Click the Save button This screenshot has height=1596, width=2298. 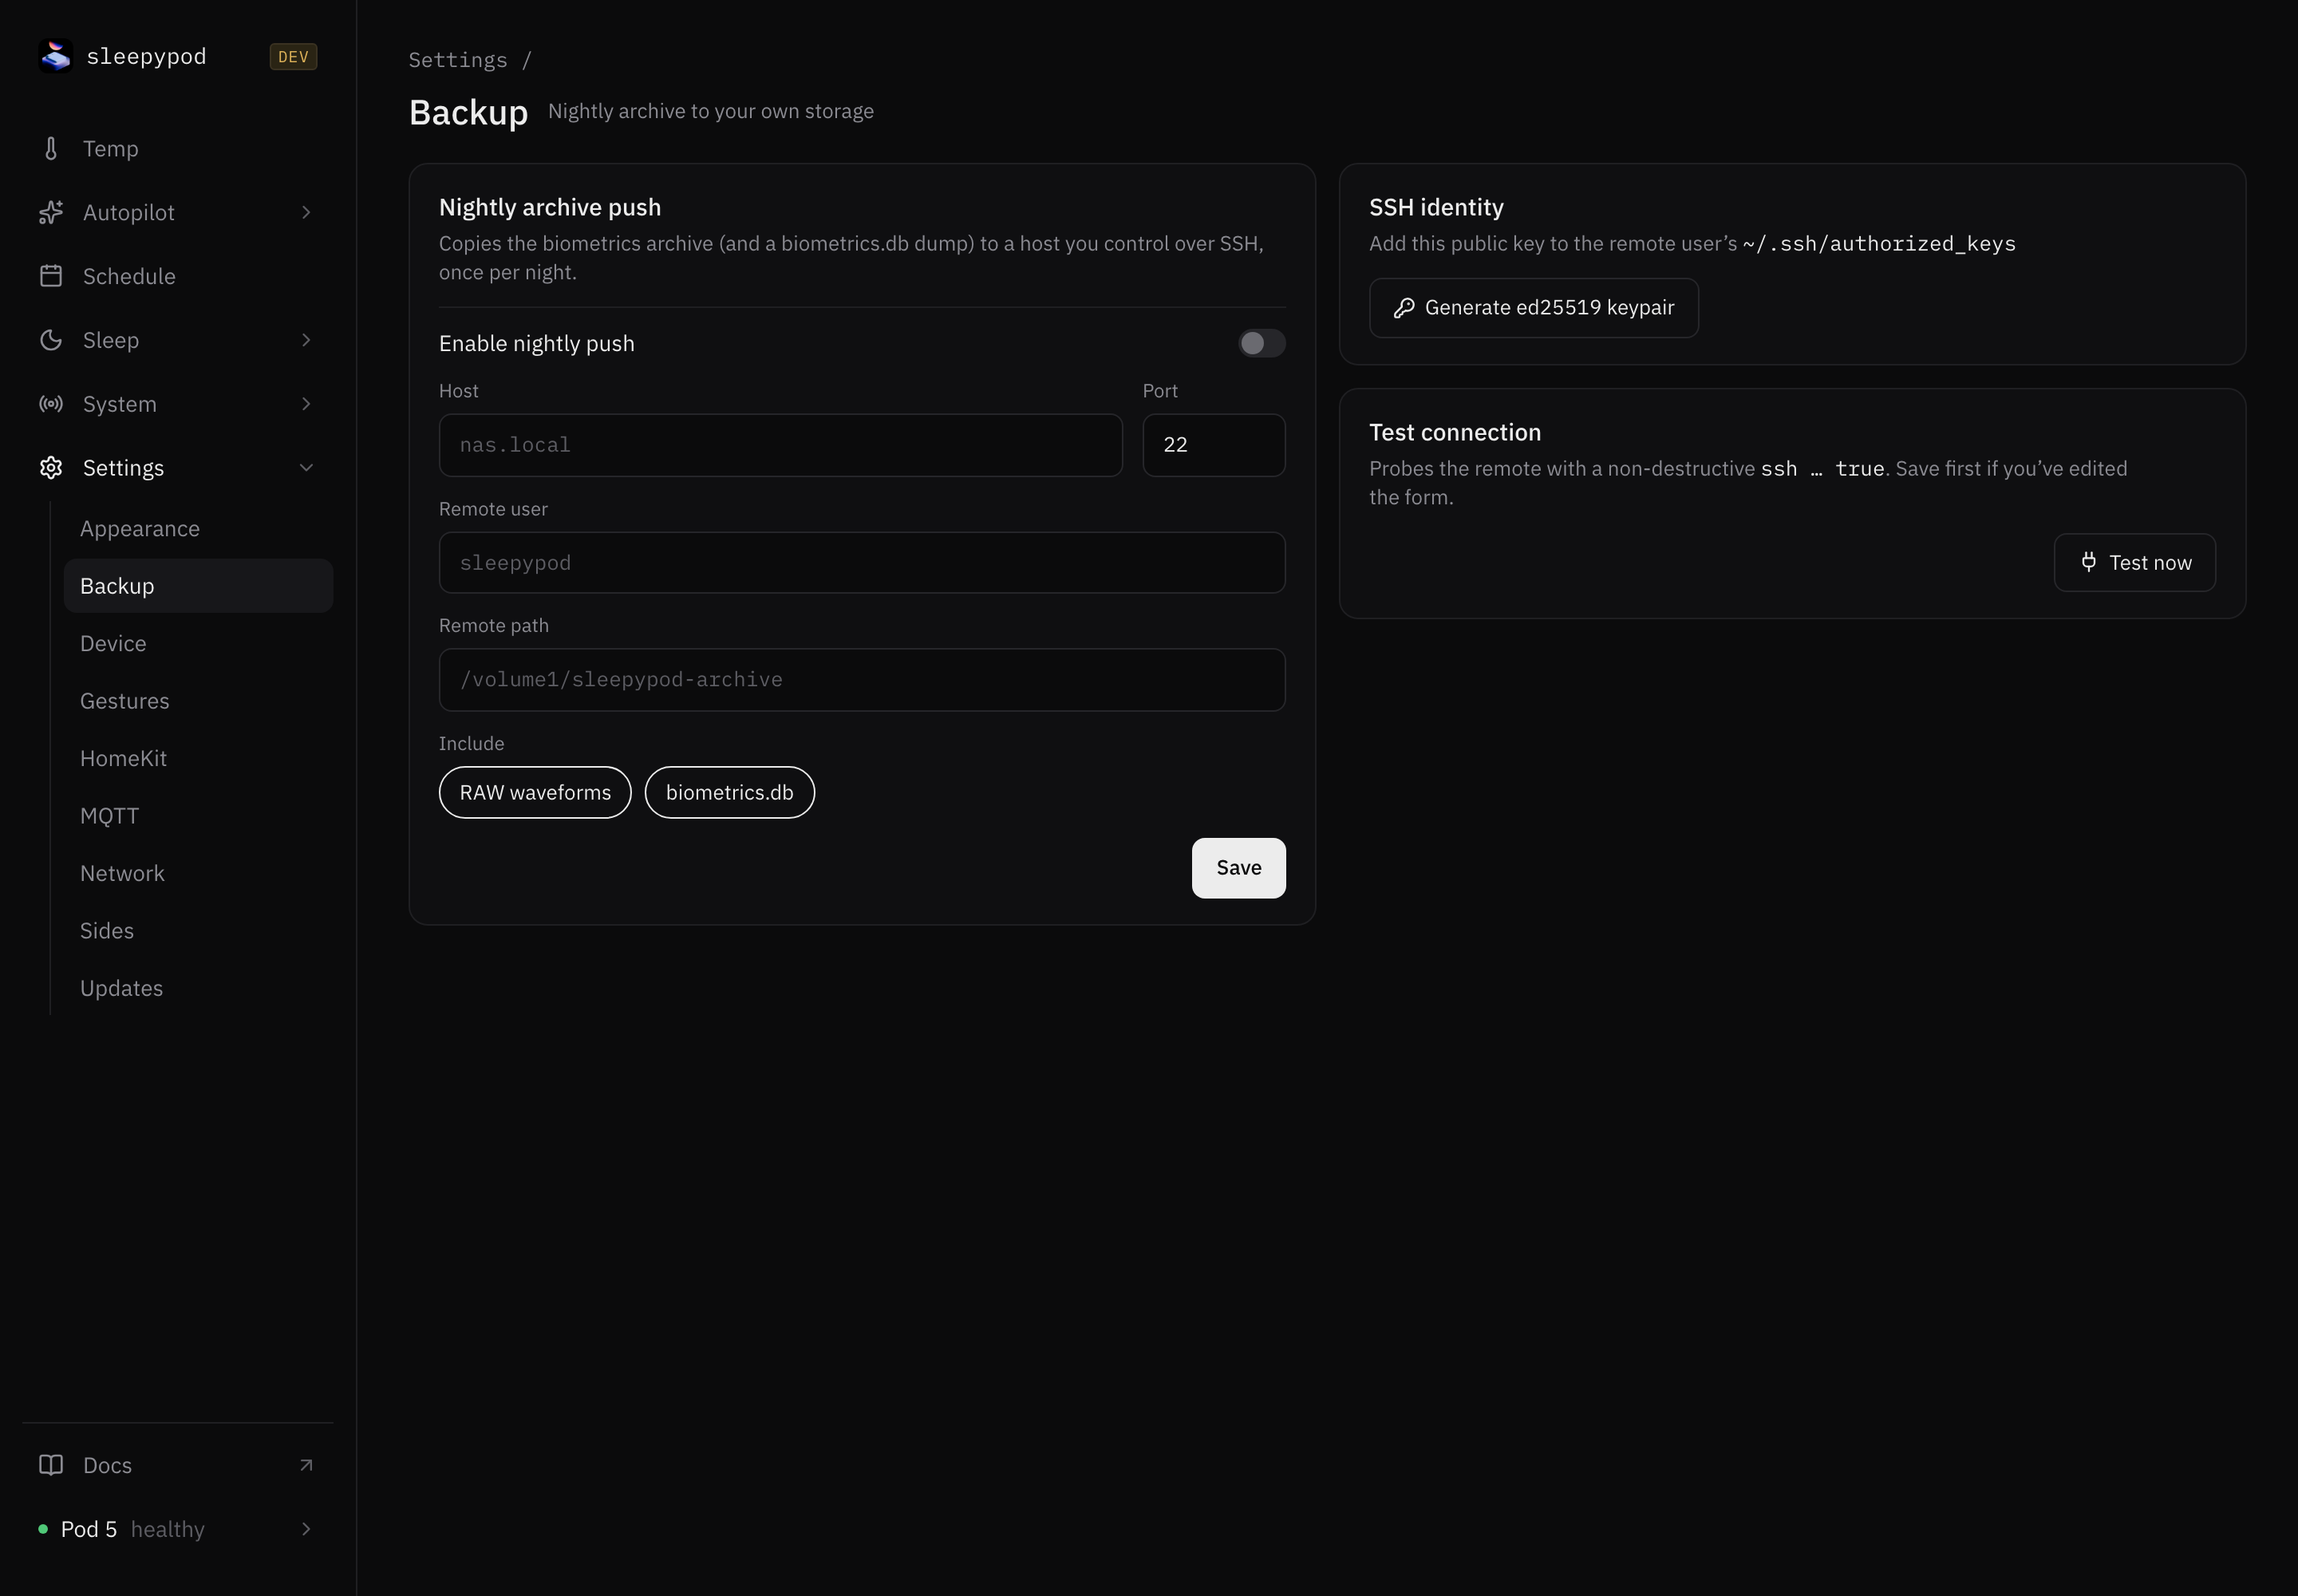pyautogui.click(x=1238, y=868)
